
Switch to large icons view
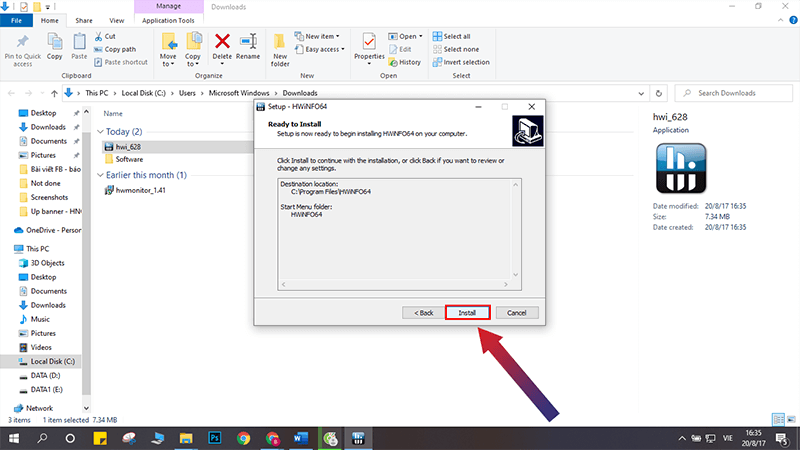(x=791, y=420)
